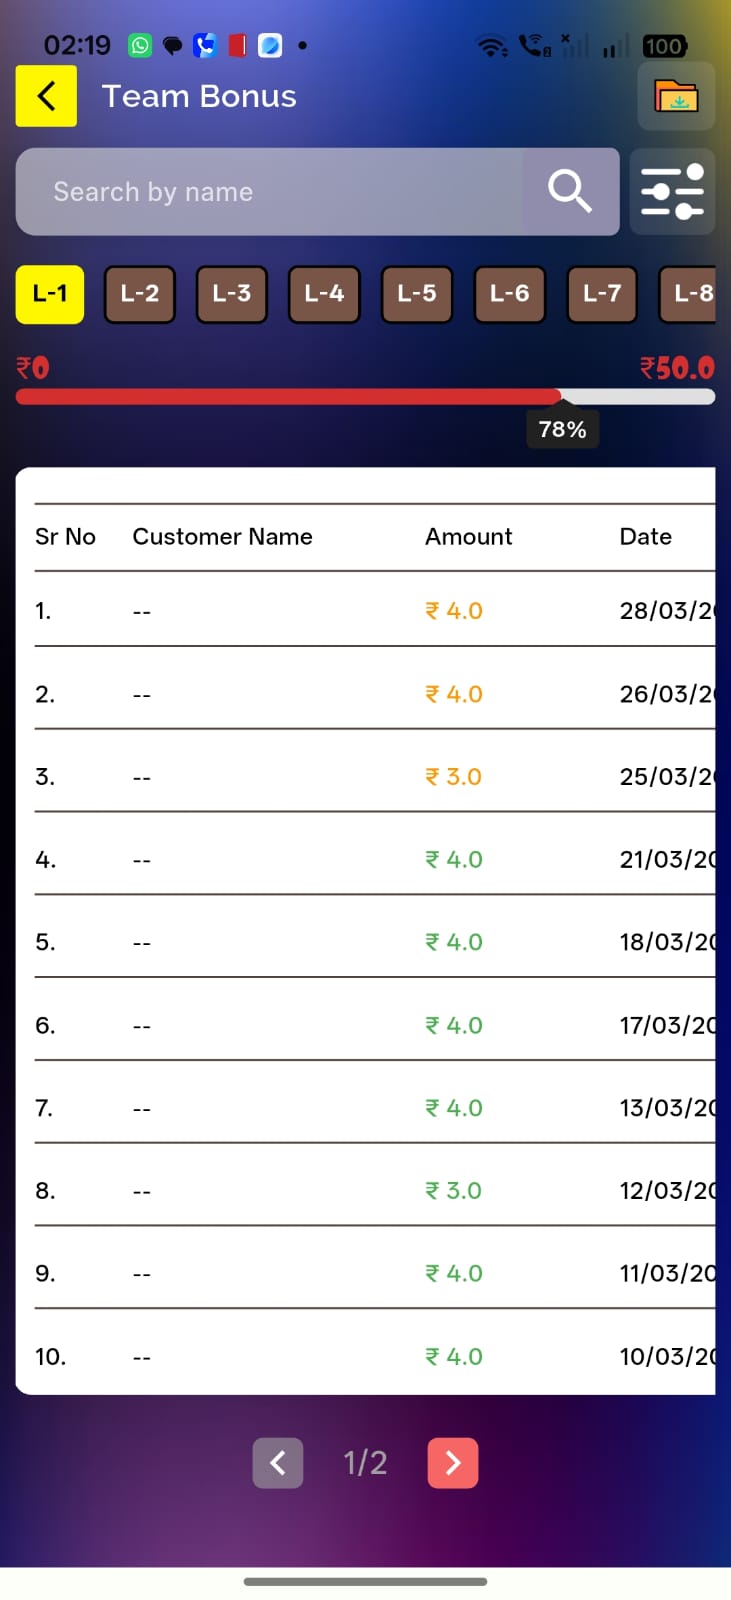The height and width of the screenshot is (1600, 731).
Task: Open the L-4 level tab
Action: 324,294
